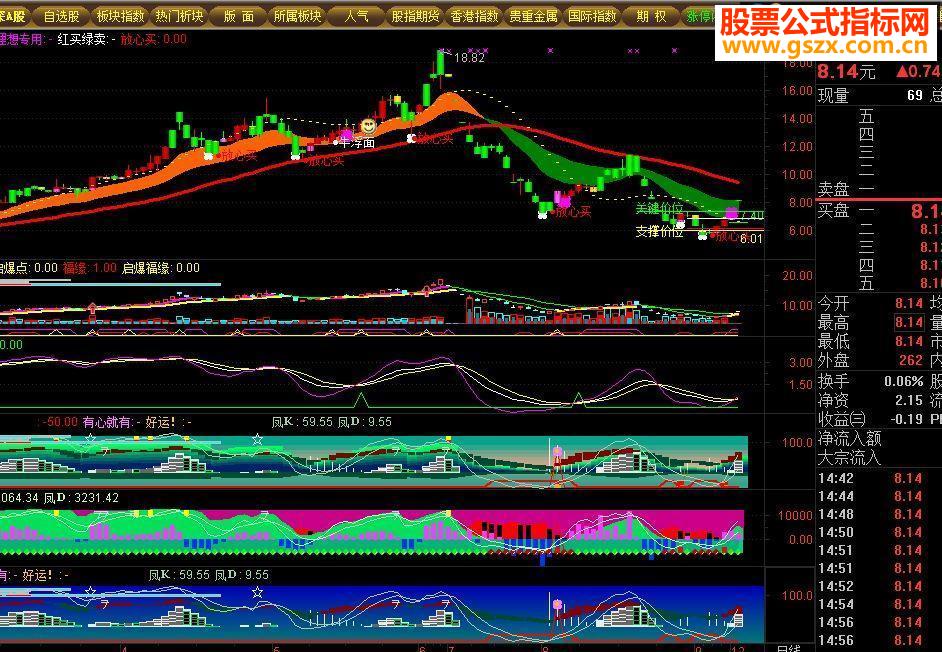Select the 买盘 label

(834, 210)
